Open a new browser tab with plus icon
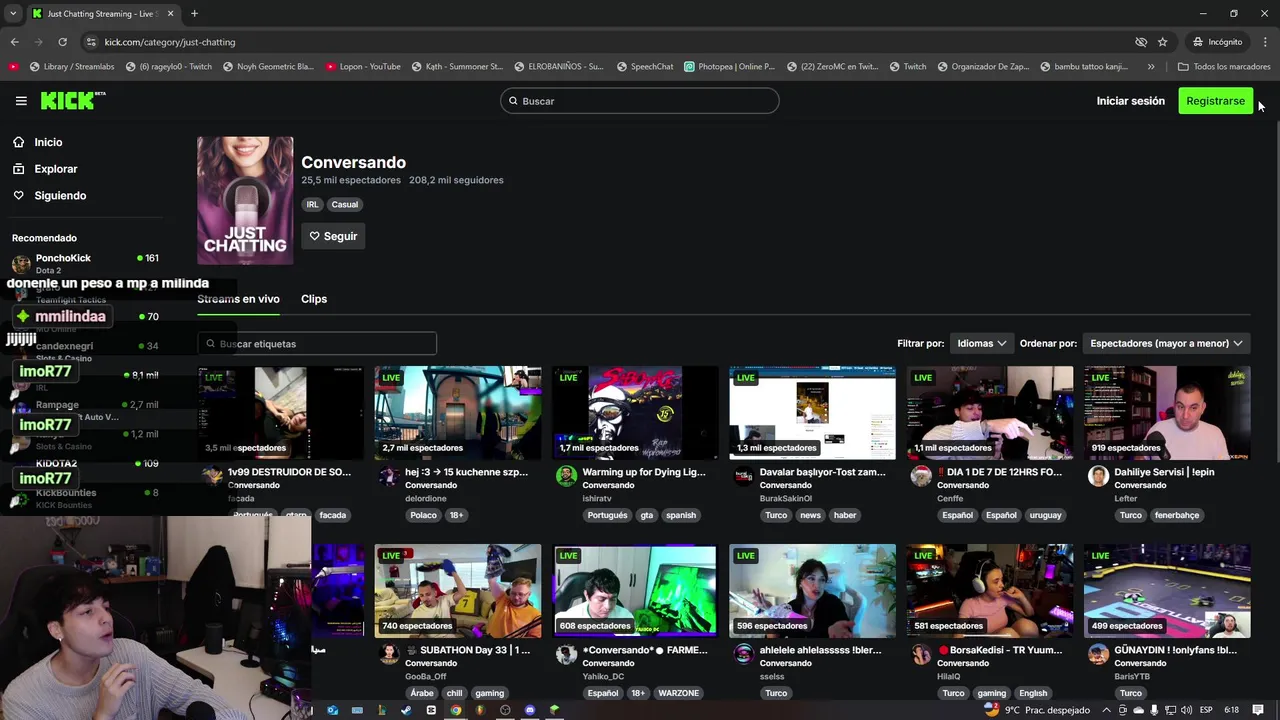The height and width of the screenshot is (720, 1280). point(194,14)
